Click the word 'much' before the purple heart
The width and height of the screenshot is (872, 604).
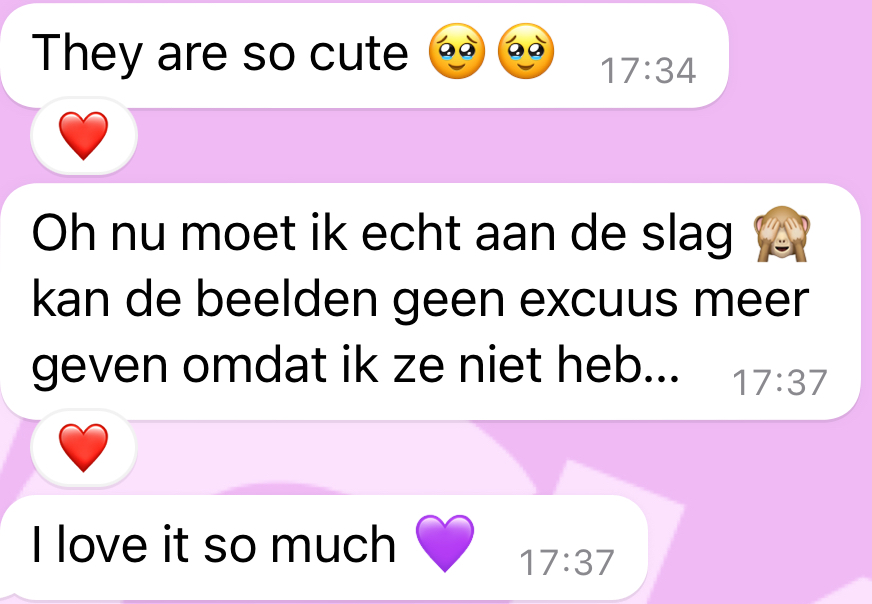333,544
